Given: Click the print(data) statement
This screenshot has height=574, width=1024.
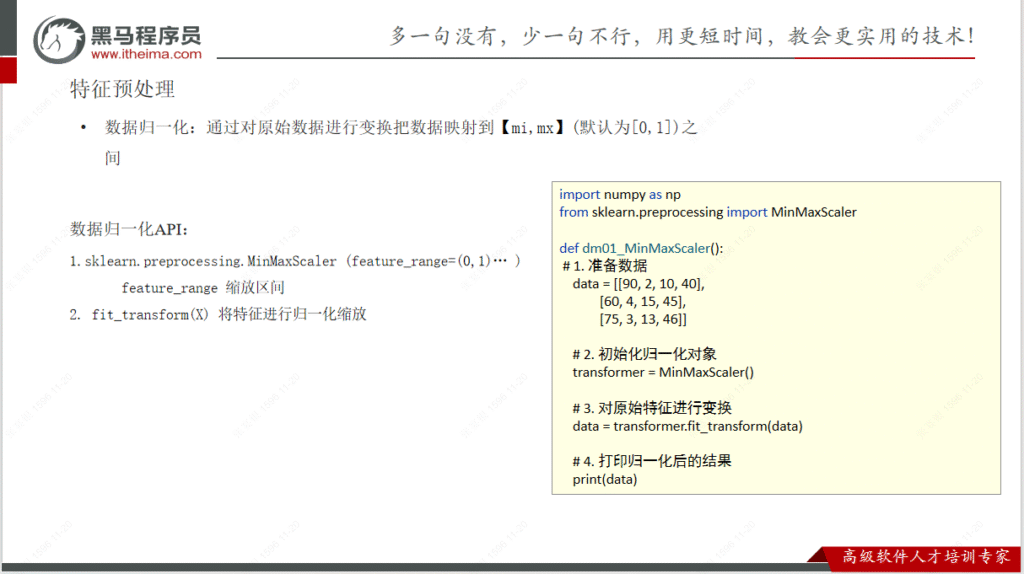Looking at the screenshot, I should [x=604, y=479].
